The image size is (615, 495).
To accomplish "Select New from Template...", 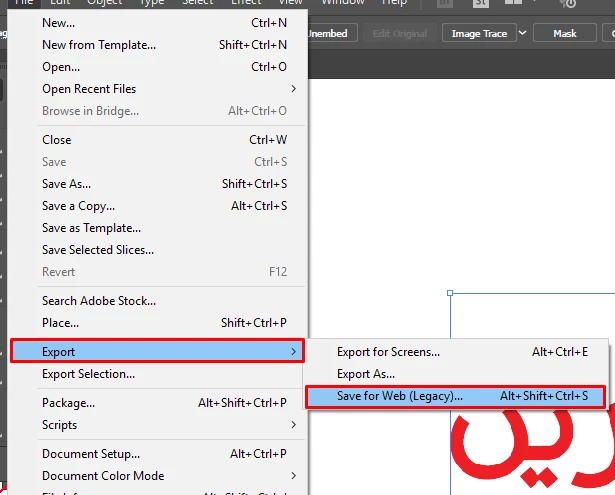I will pyautogui.click(x=157, y=45).
